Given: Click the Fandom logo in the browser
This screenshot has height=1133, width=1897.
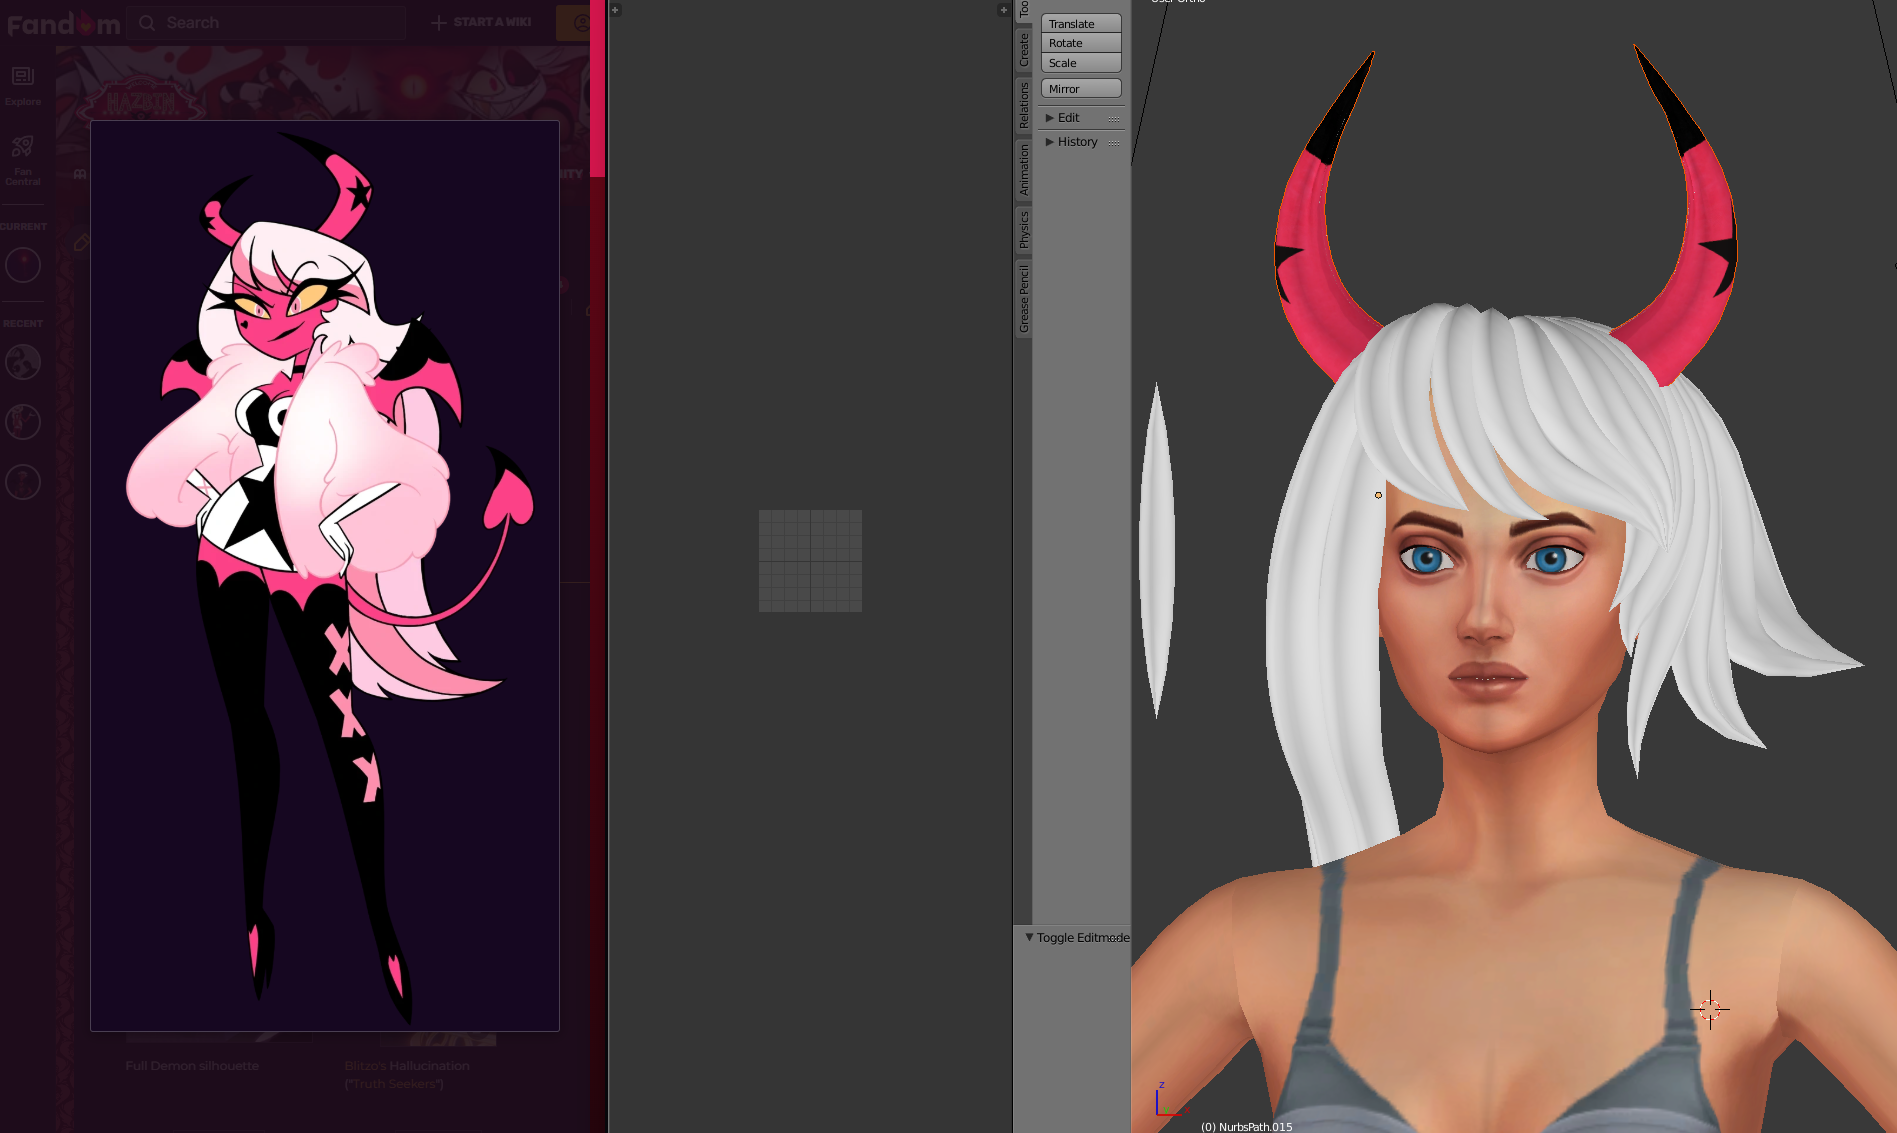Looking at the screenshot, I should tap(63, 24).
